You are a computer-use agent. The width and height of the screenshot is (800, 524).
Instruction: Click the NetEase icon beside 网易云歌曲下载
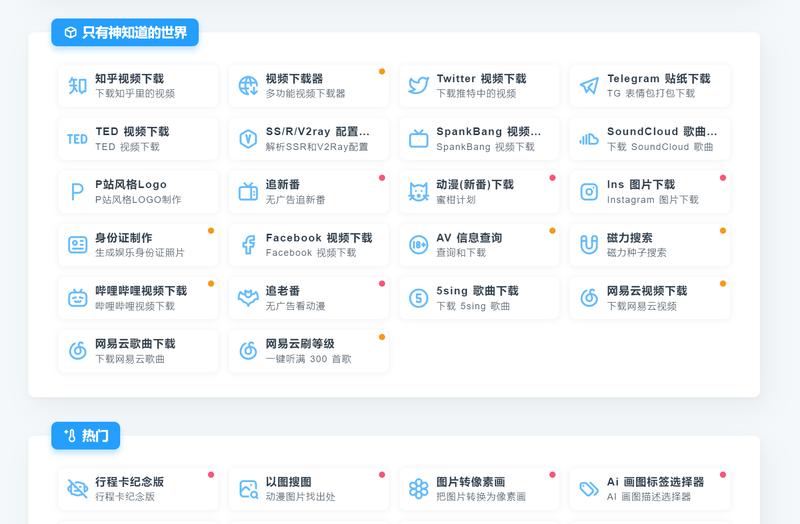78,351
